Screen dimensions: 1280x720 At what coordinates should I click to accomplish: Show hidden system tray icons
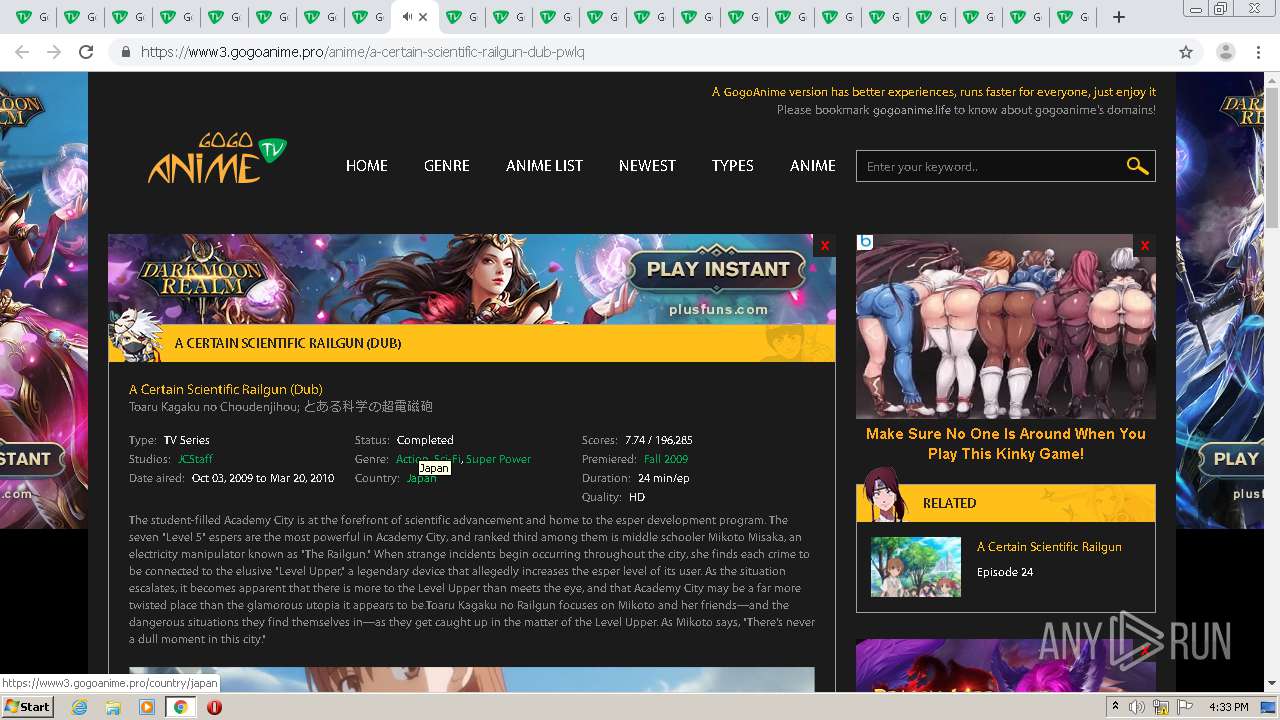(x=1115, y=707)
